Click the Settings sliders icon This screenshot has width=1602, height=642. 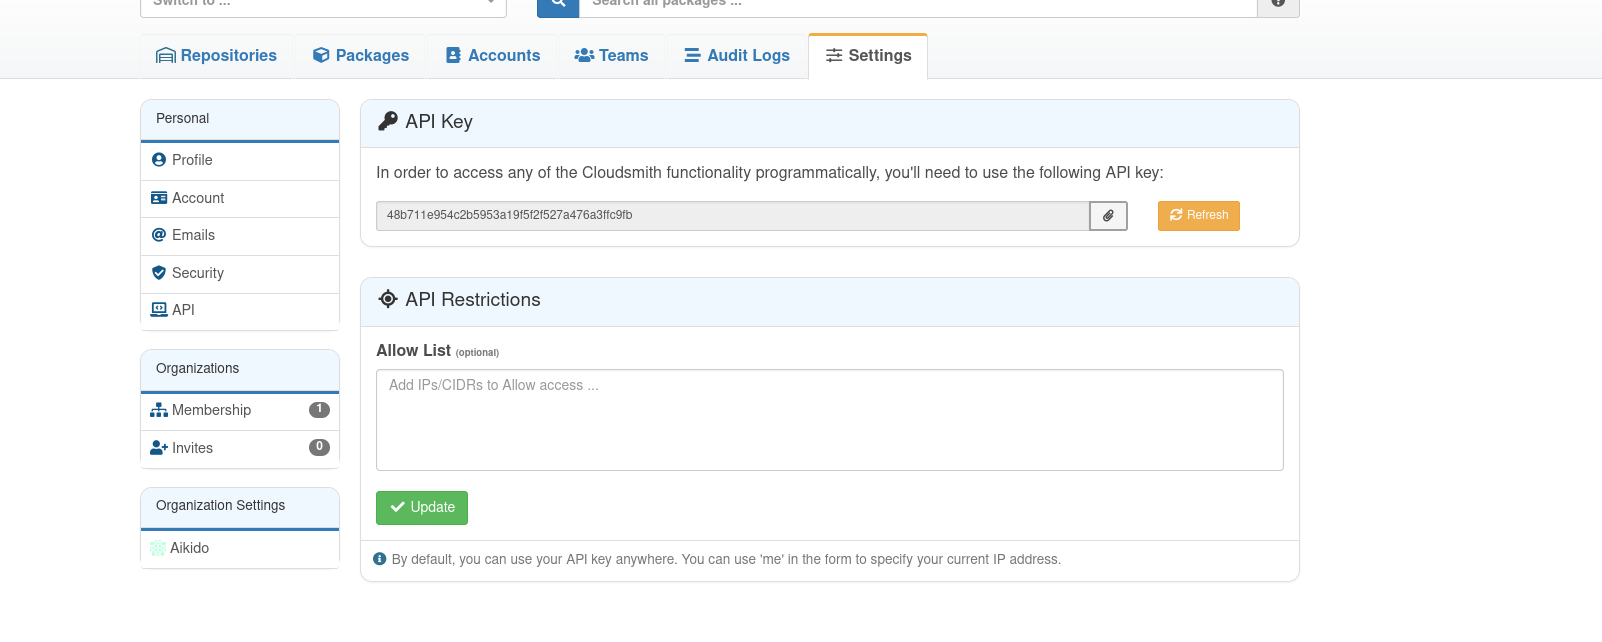click(x=834, y=56)
